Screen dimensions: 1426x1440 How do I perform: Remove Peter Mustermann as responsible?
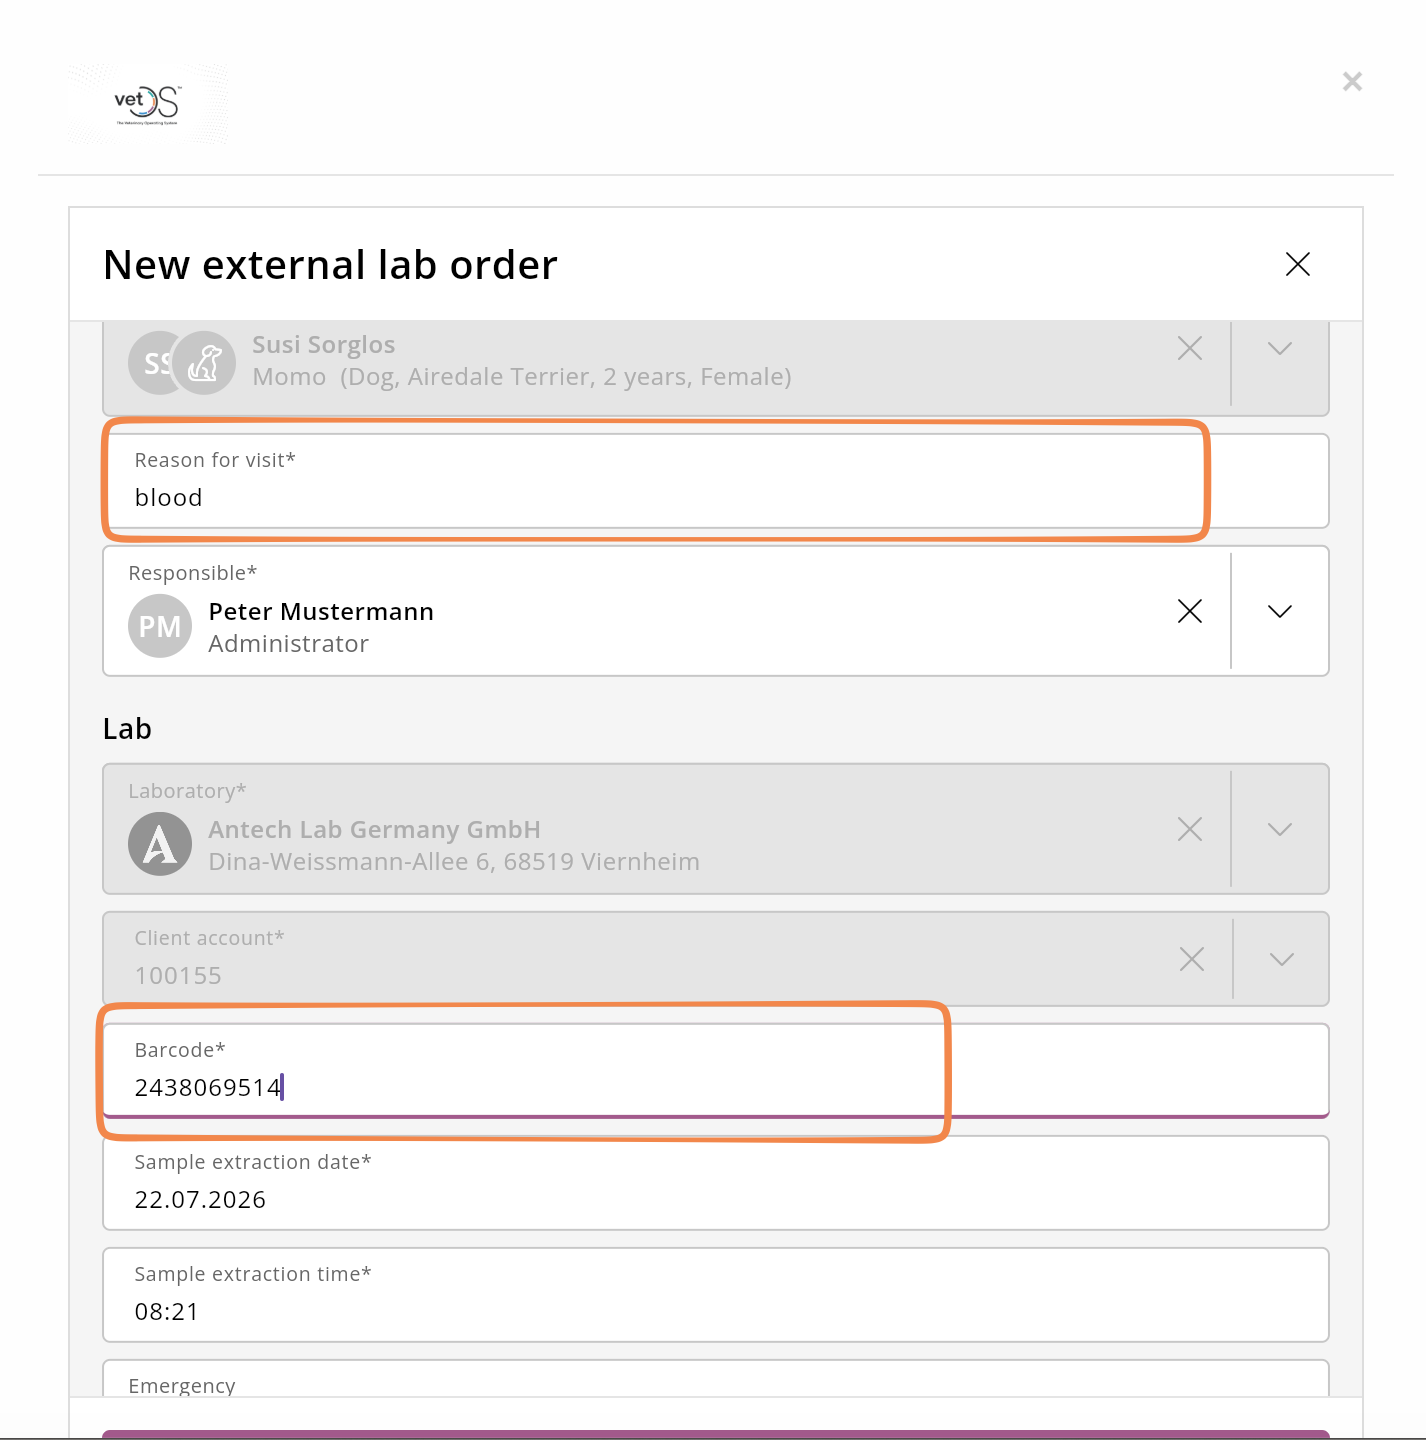coord(1190,611)
